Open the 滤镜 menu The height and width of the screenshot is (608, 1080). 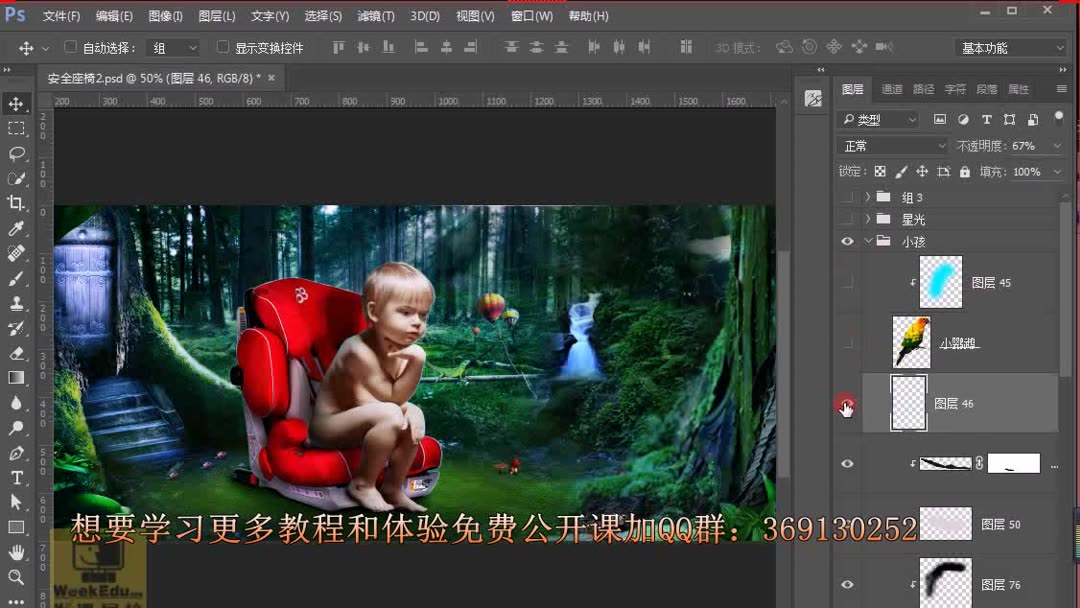coord(375,16)
